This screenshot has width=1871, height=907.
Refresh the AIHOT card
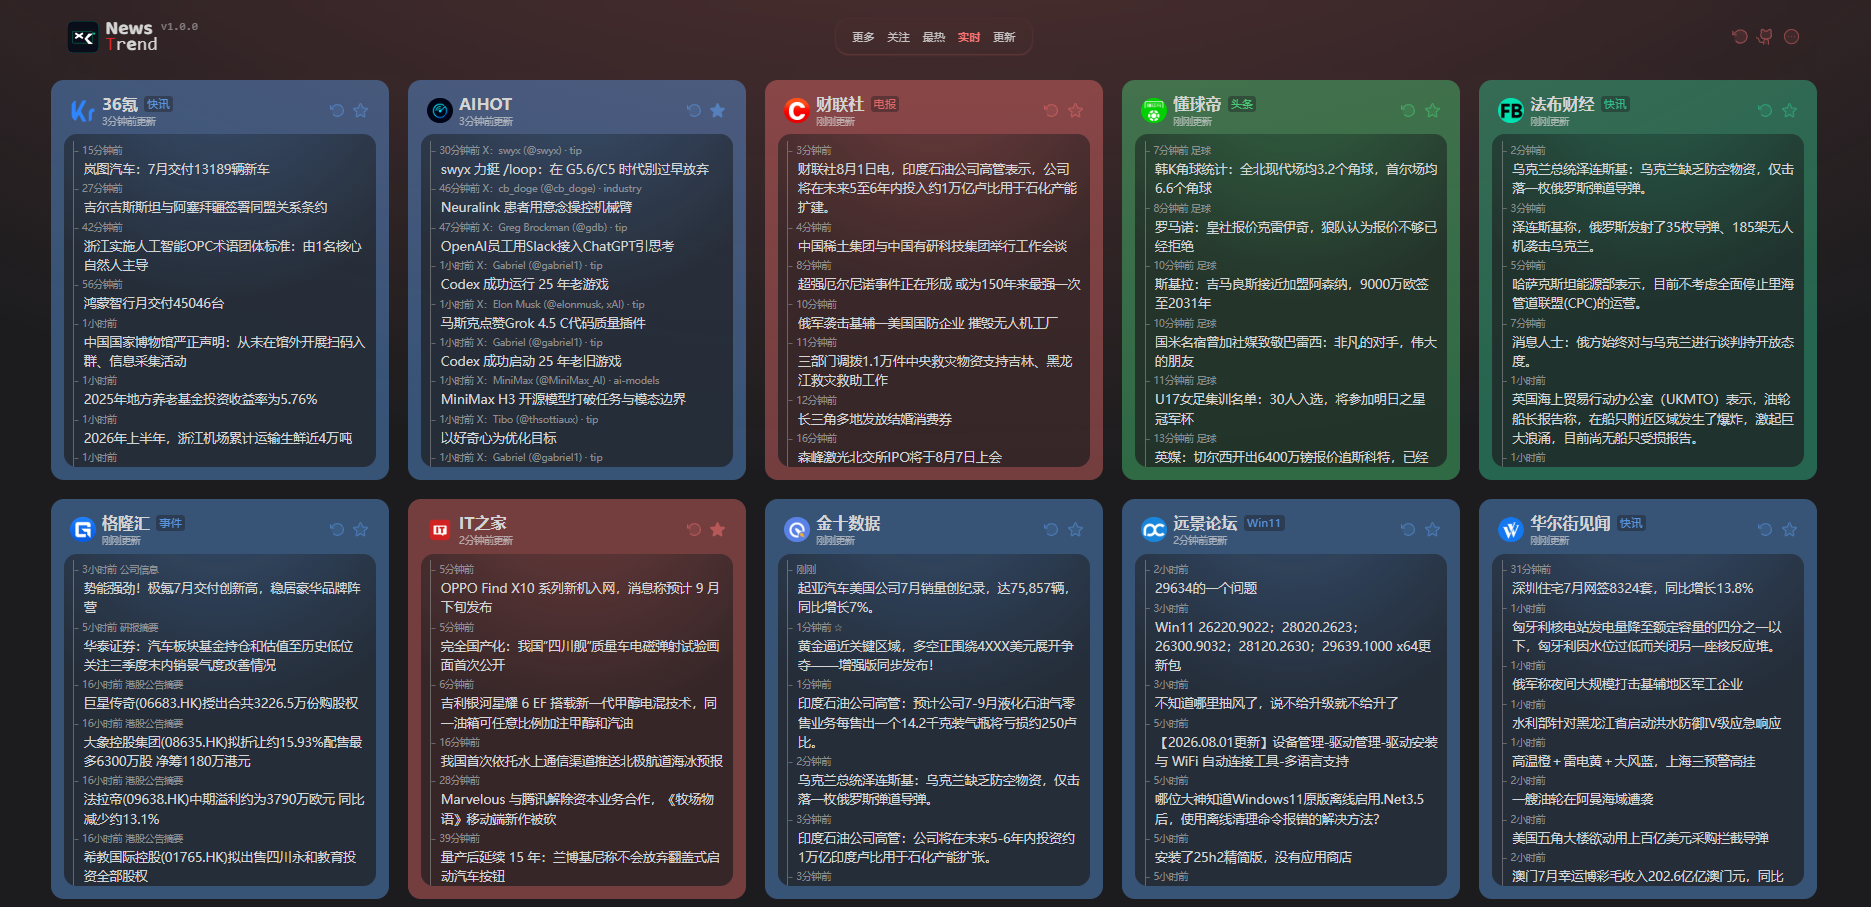694,110
